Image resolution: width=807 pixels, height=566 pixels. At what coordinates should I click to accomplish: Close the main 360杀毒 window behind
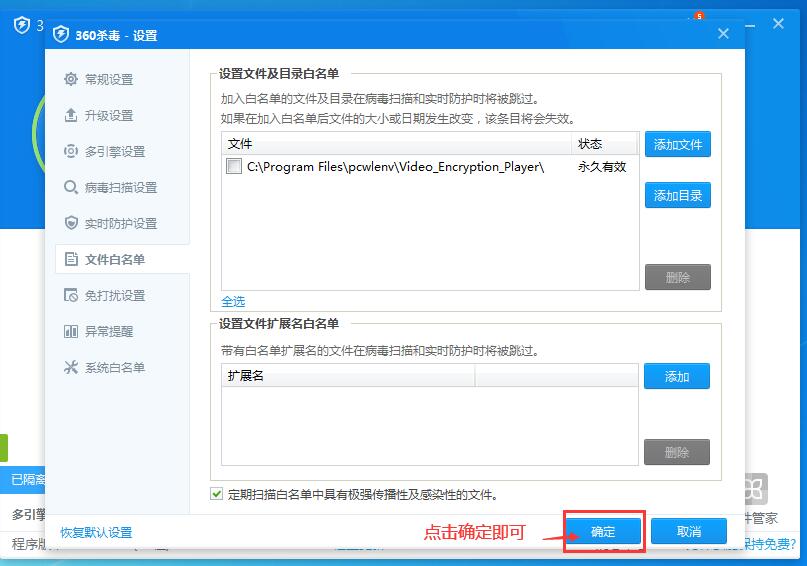778,24
